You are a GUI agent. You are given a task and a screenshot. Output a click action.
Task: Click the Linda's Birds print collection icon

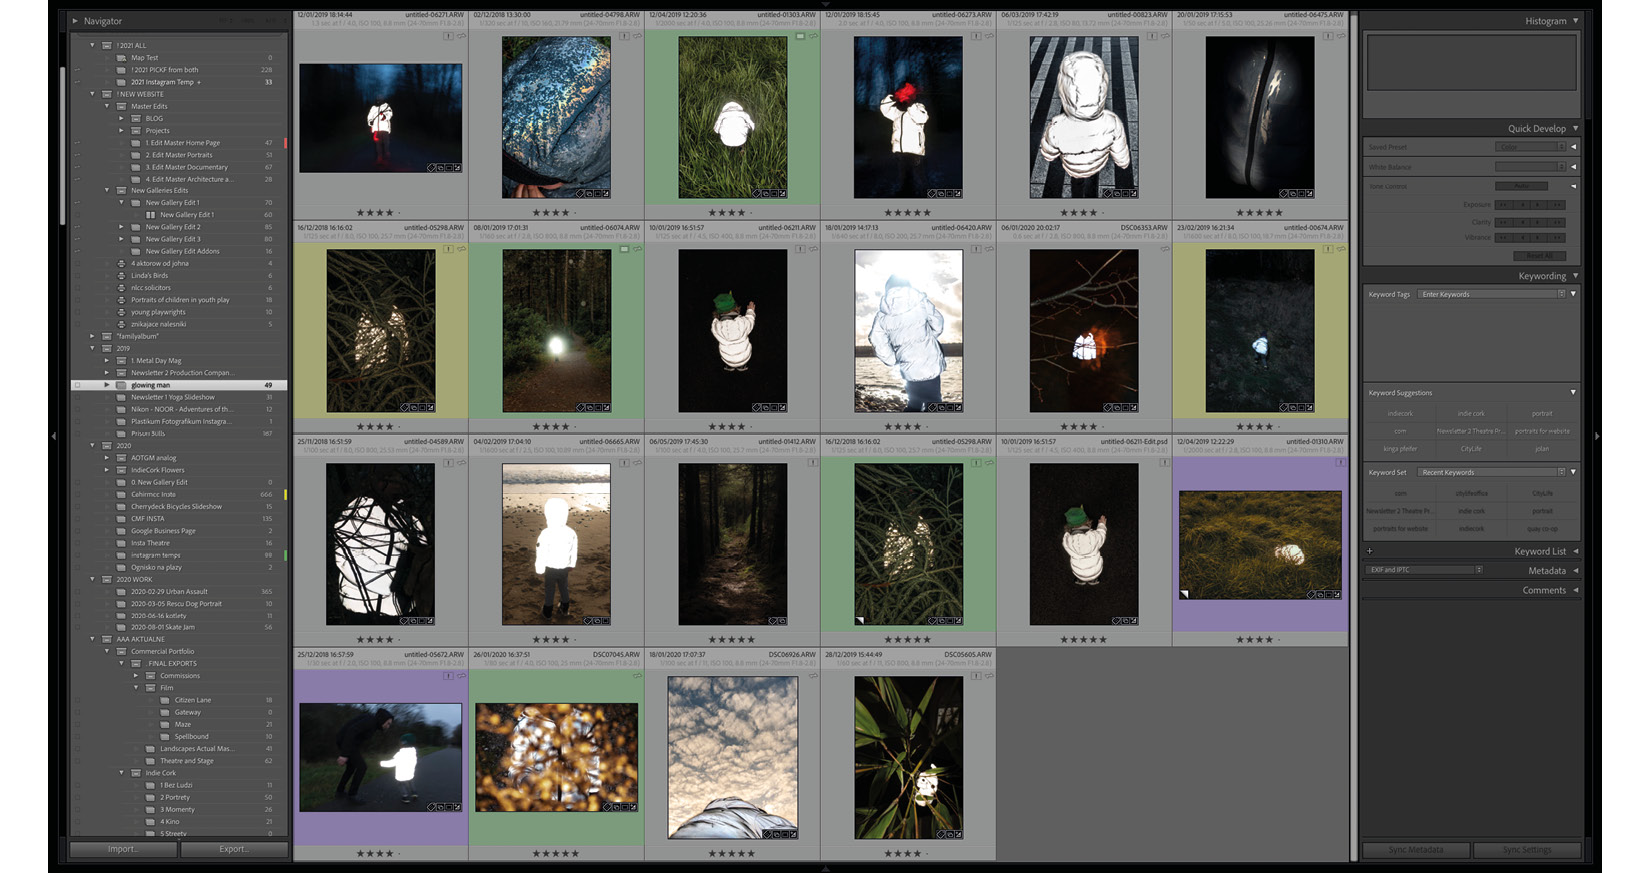pos(121,276)
